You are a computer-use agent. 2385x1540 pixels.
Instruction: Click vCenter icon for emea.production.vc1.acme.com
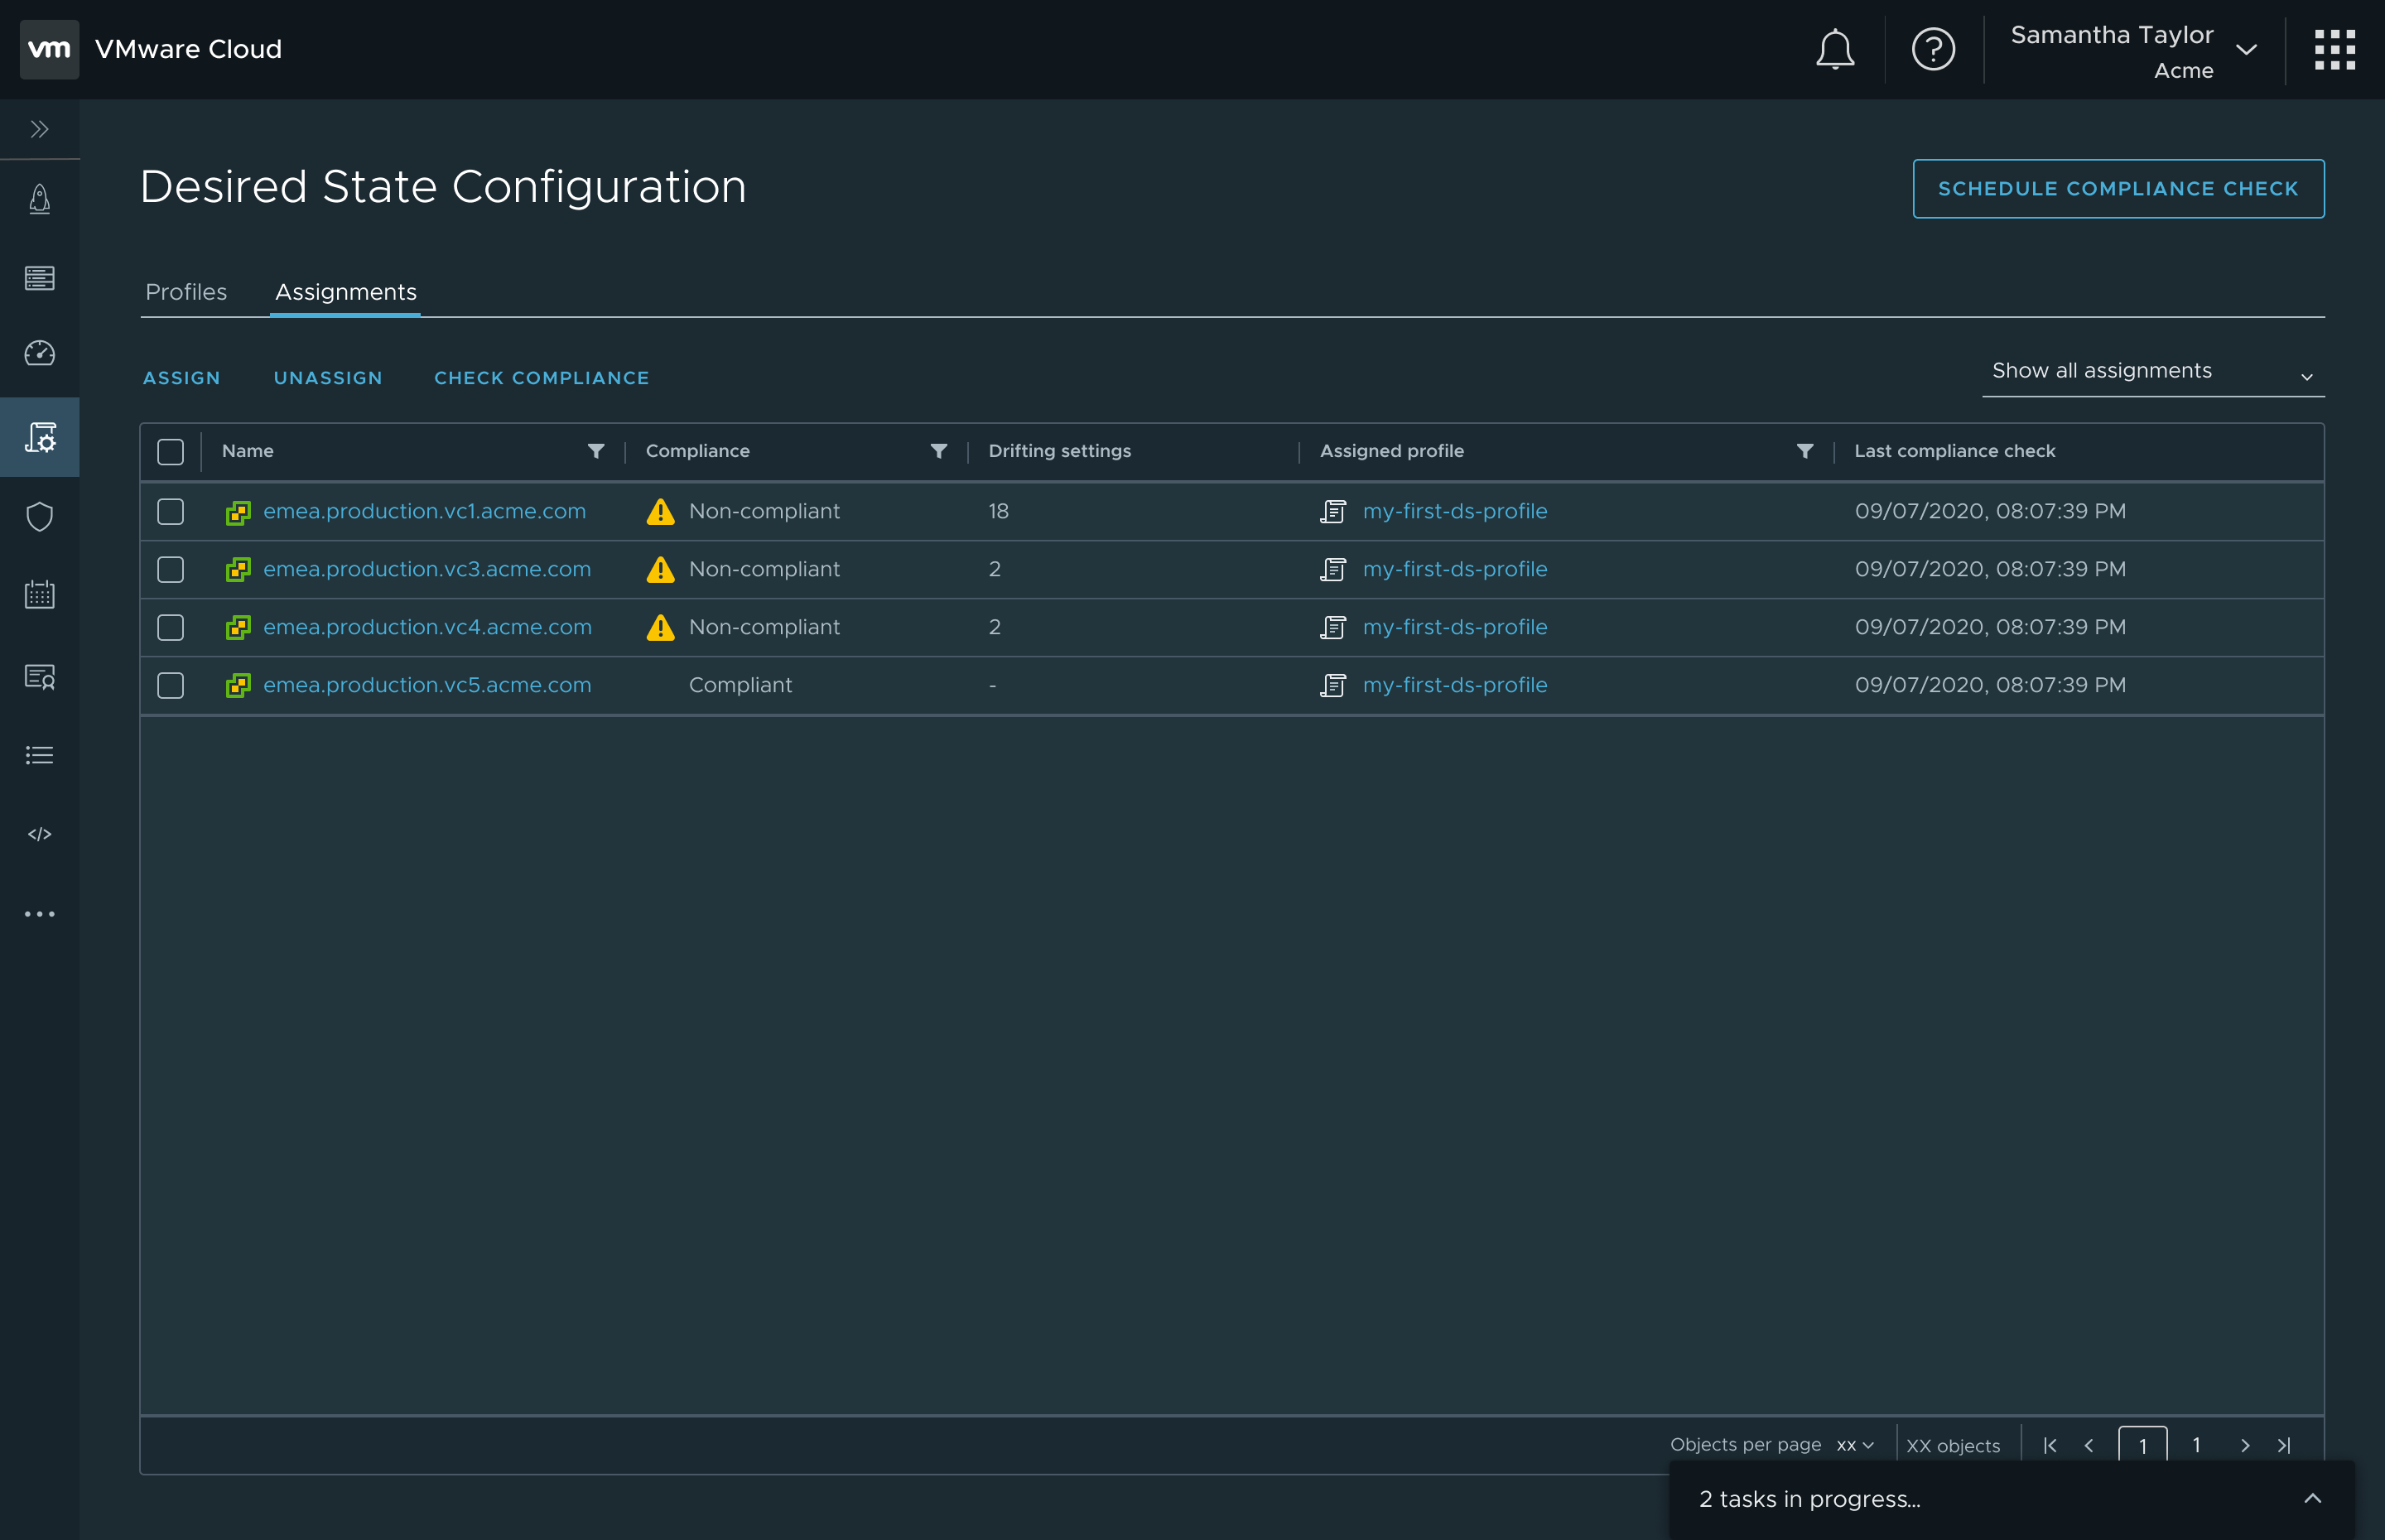pyautogui.click(x=238, y=512)
